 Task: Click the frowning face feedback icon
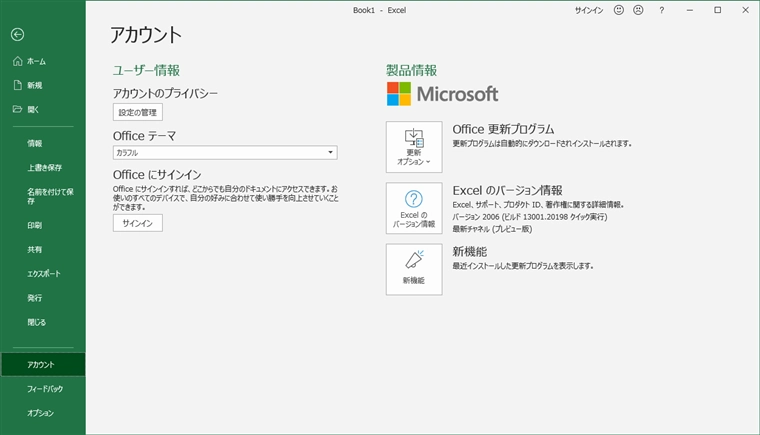point(638,10)
